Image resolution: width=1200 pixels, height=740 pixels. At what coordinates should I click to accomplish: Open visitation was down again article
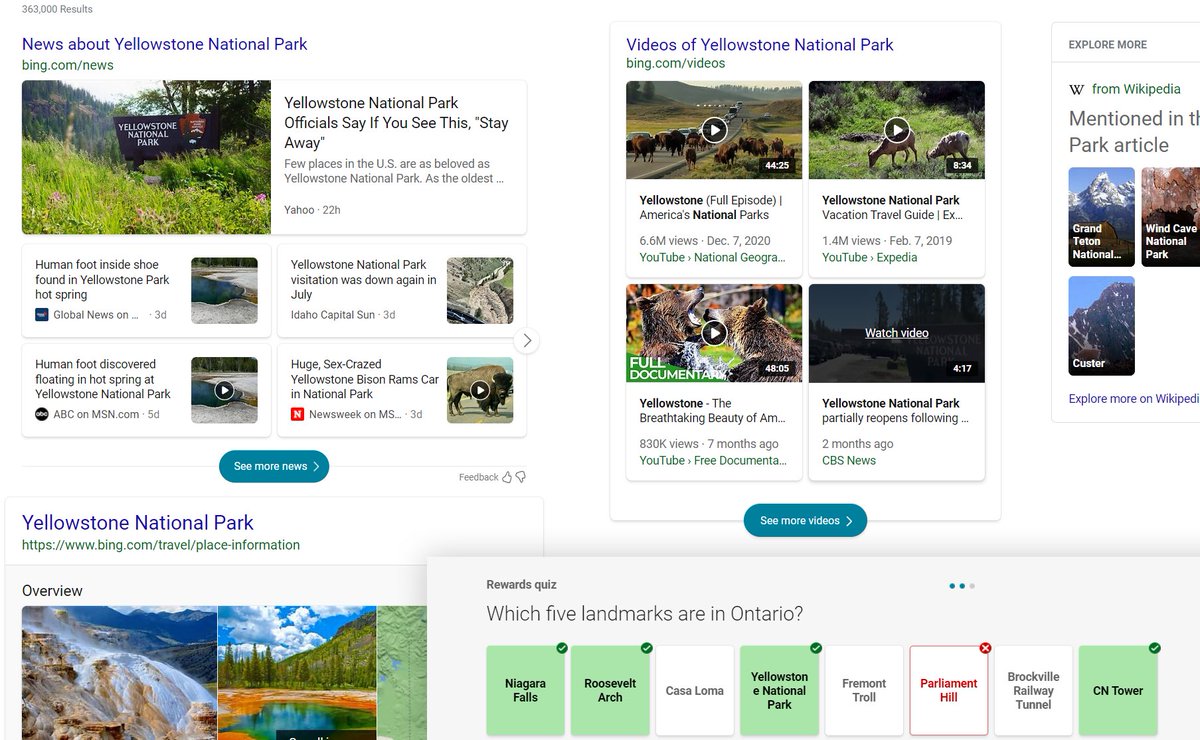point(363,279)
